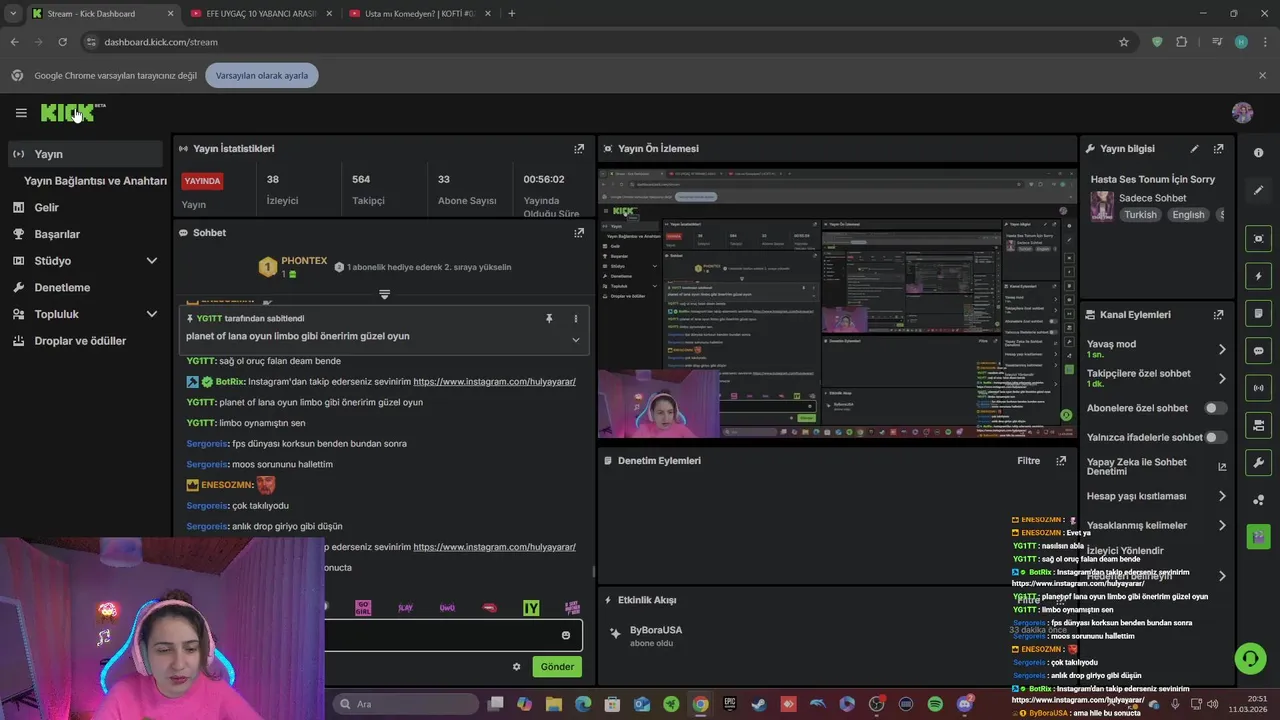Open the user profile avatar menu
The height and width of the screenshot is (720, 1280).
(x=1242, y=113)
